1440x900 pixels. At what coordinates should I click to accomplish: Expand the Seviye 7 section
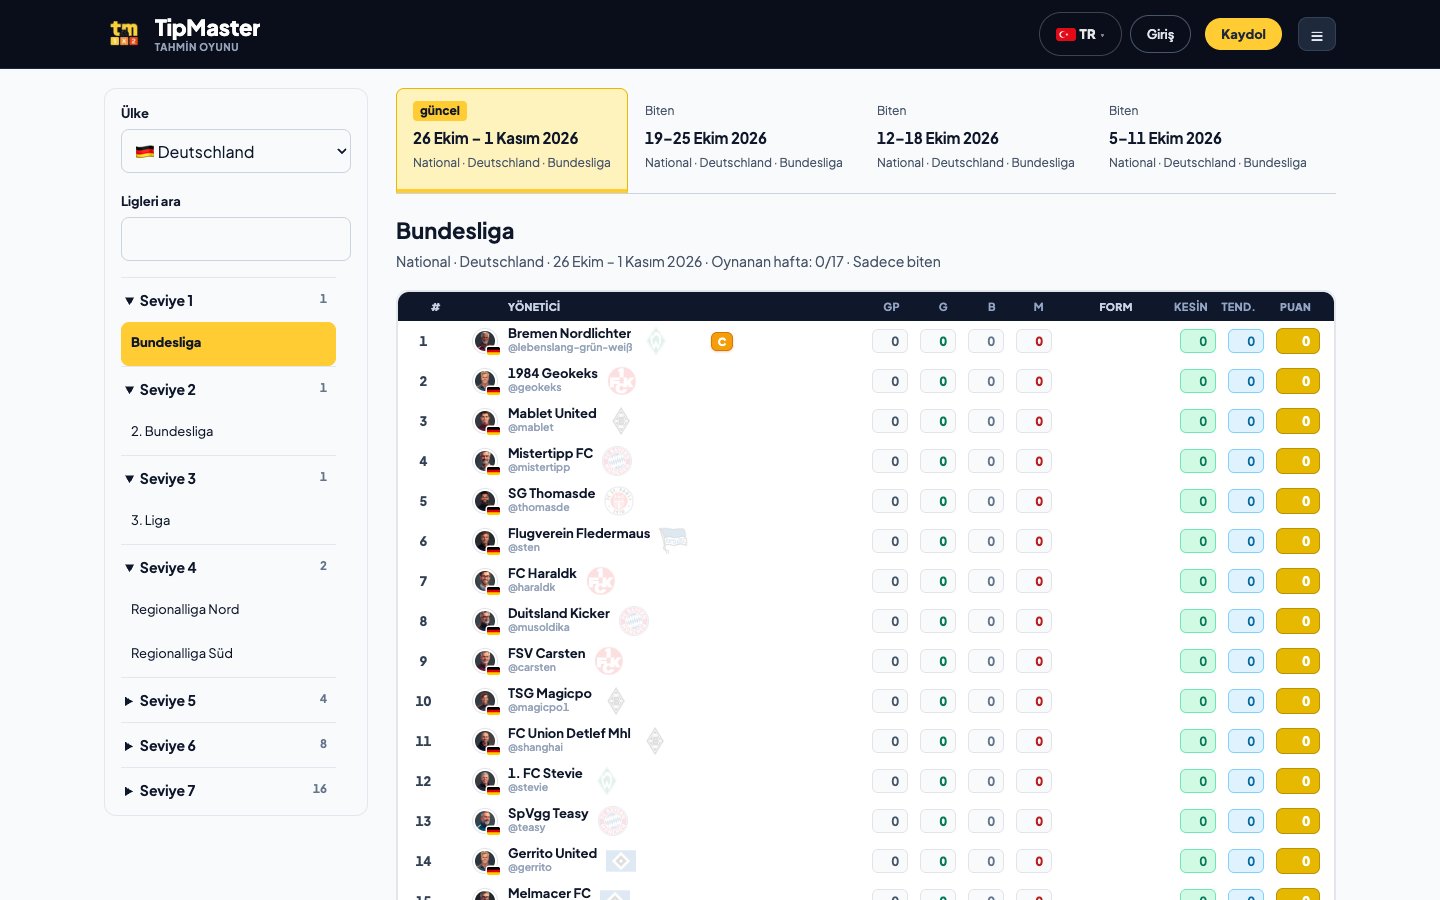pos(228,790)
